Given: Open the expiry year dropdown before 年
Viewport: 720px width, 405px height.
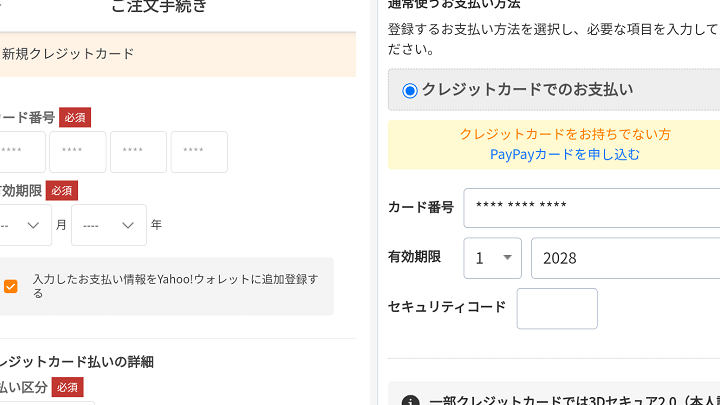Looking at the screenshot, I should tap(108, 225).
